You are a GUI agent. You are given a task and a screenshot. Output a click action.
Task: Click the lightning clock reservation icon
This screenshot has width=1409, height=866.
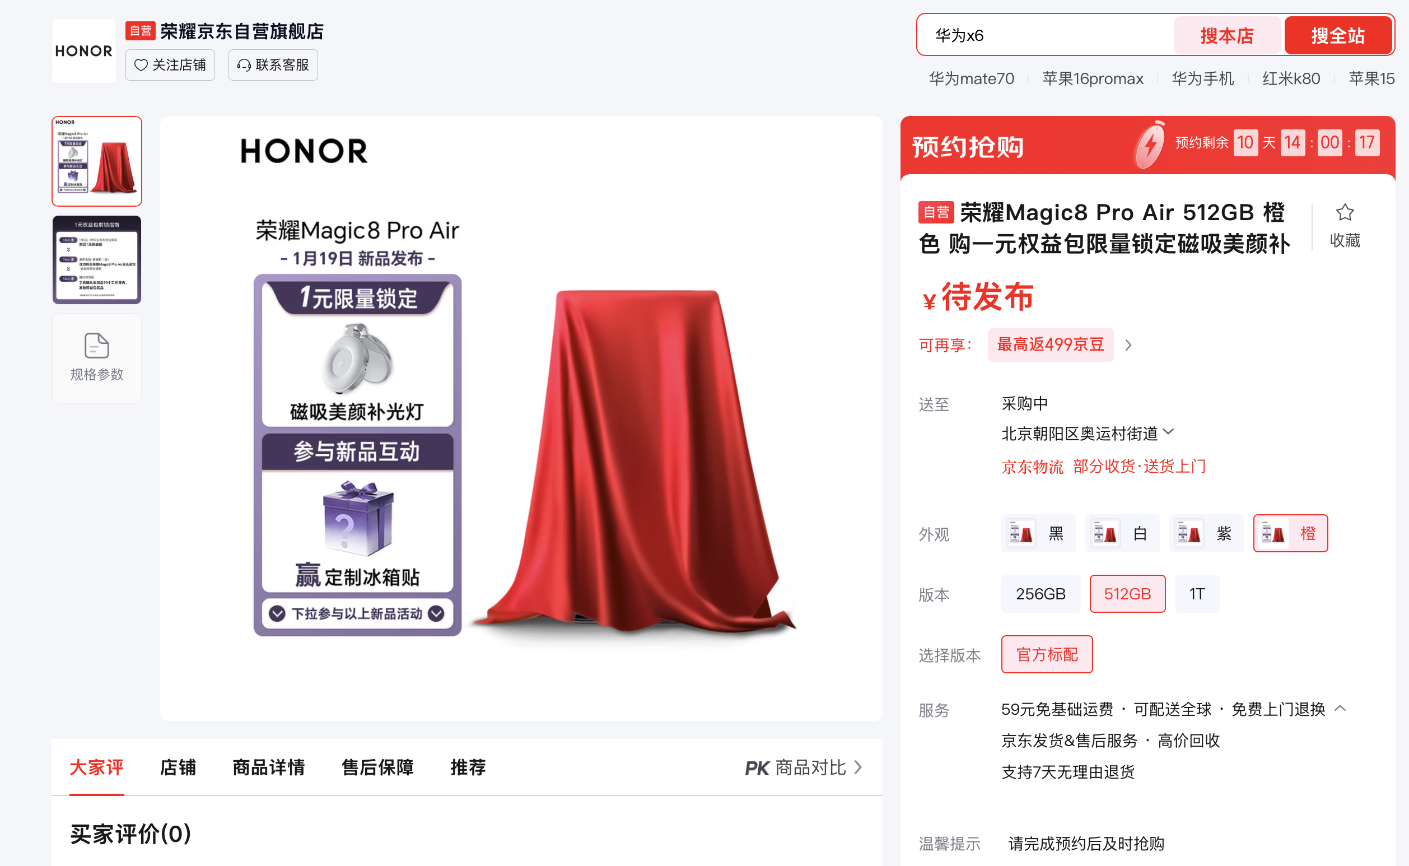click(1150, 145)
